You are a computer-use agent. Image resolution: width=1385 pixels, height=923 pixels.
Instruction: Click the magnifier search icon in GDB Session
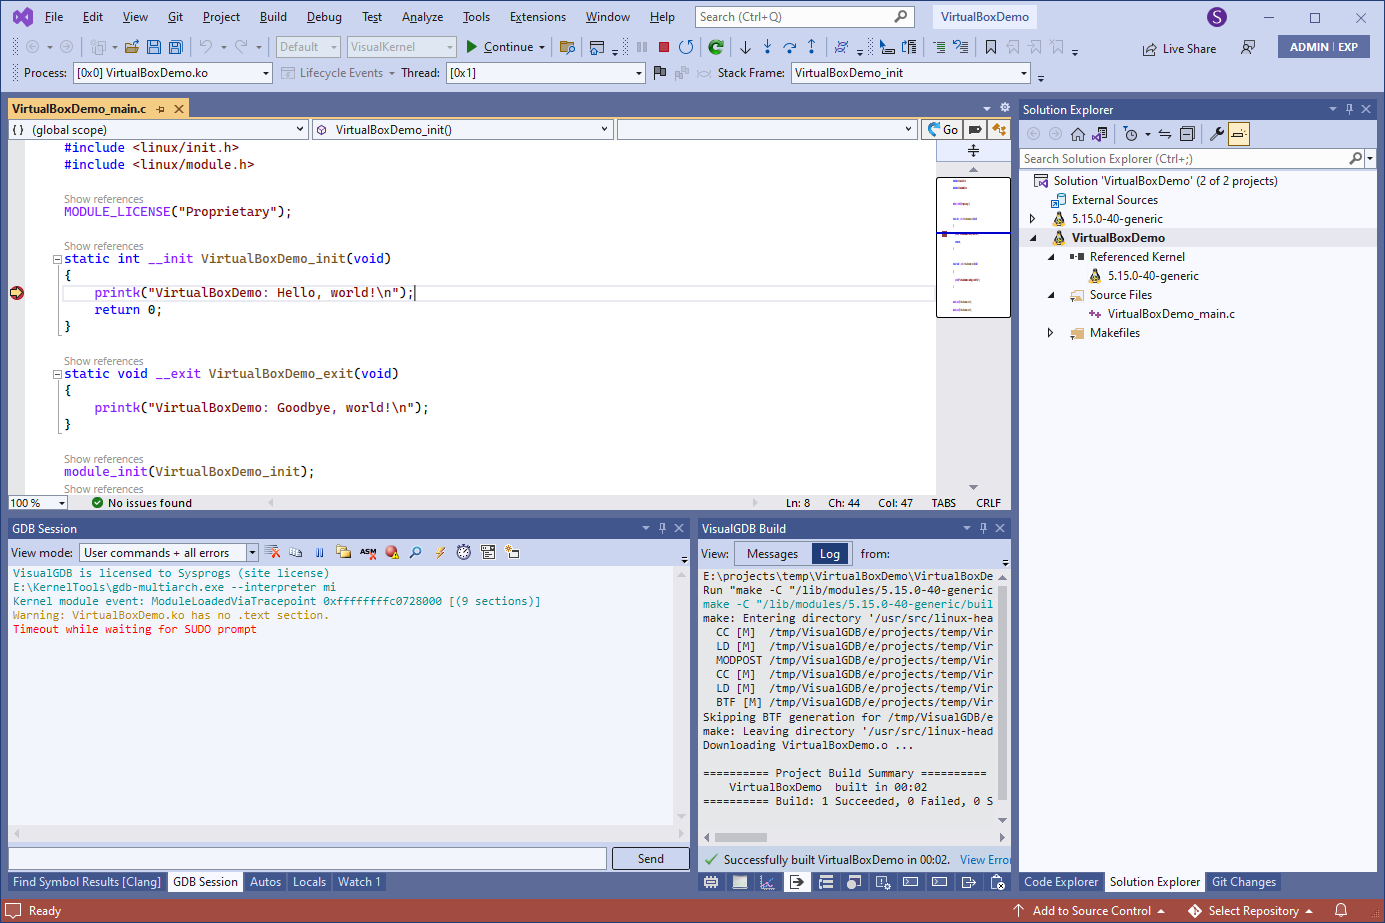[x=416, y=552]
